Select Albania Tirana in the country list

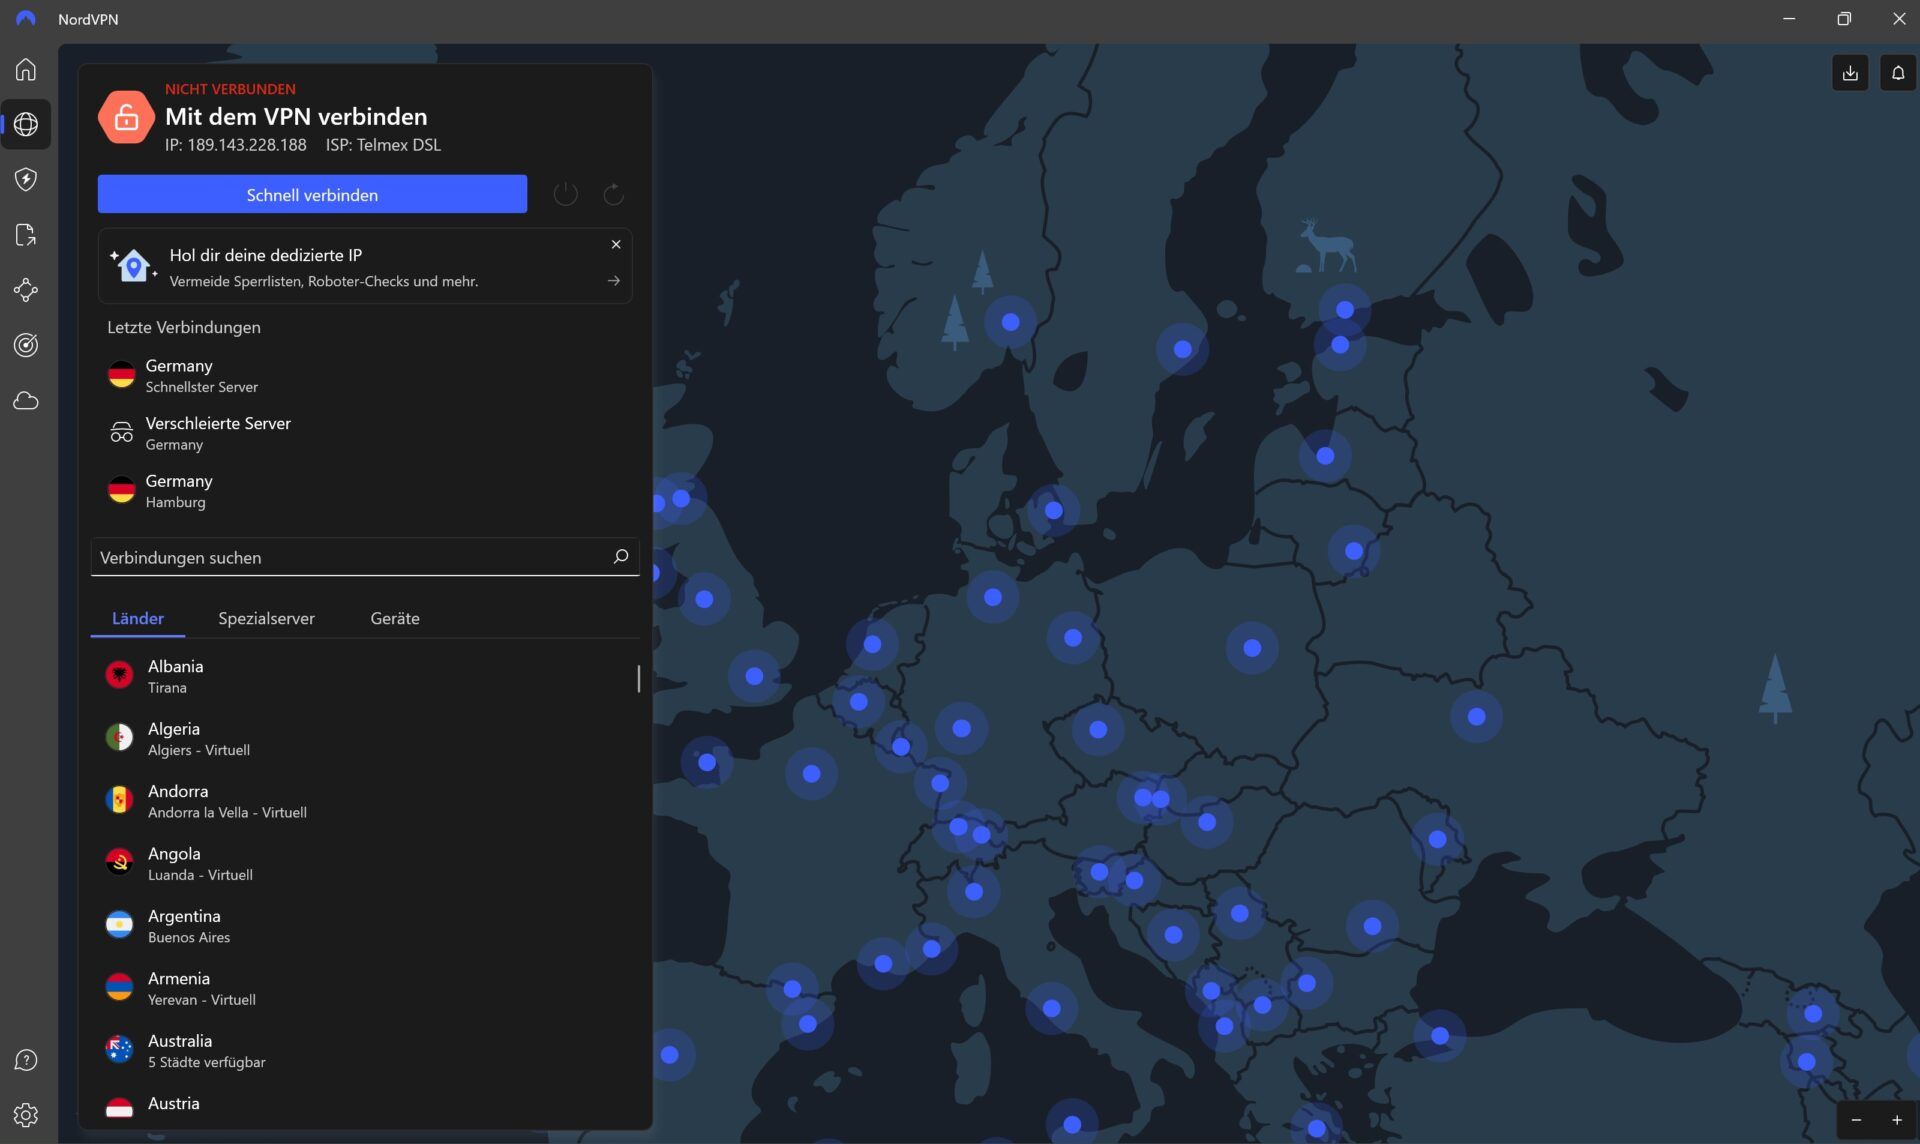click(x=365, y=676)
